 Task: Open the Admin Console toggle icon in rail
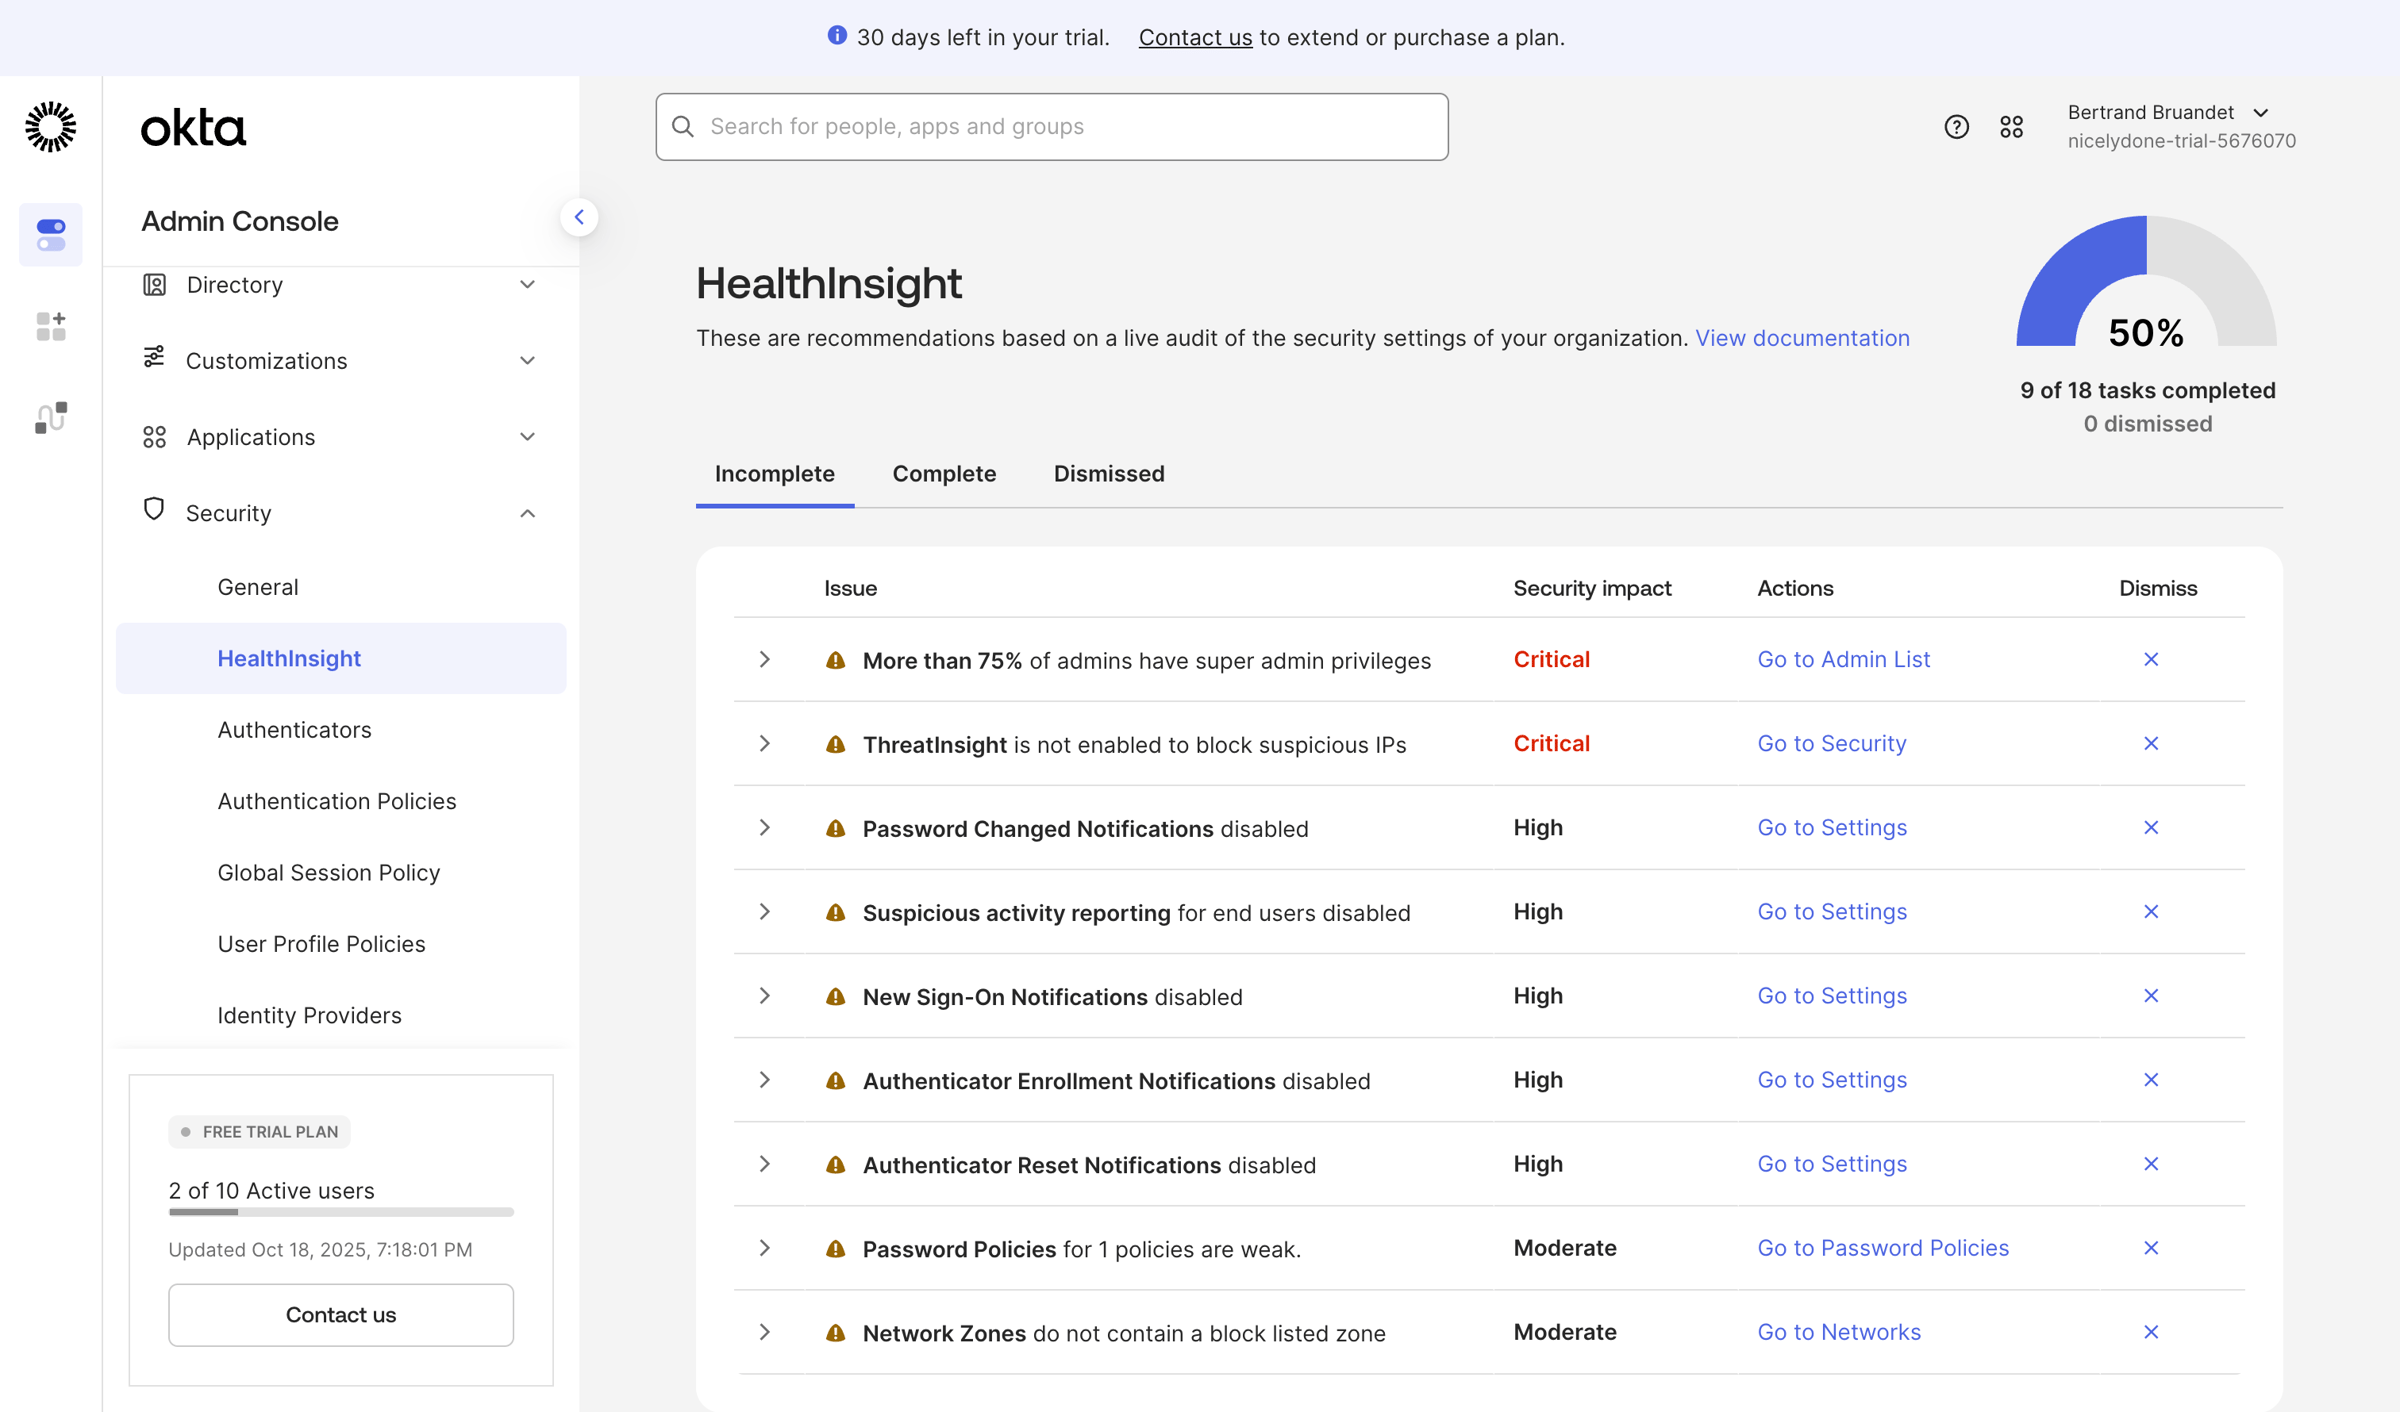click(x=51, y=235)
